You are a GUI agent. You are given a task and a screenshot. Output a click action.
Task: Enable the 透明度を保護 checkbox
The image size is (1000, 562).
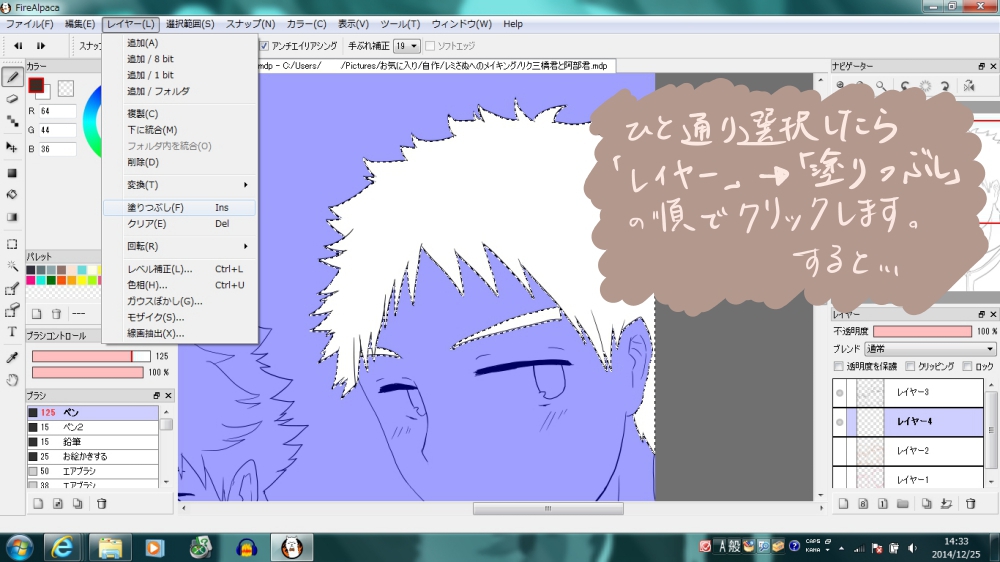pos(839,367)
